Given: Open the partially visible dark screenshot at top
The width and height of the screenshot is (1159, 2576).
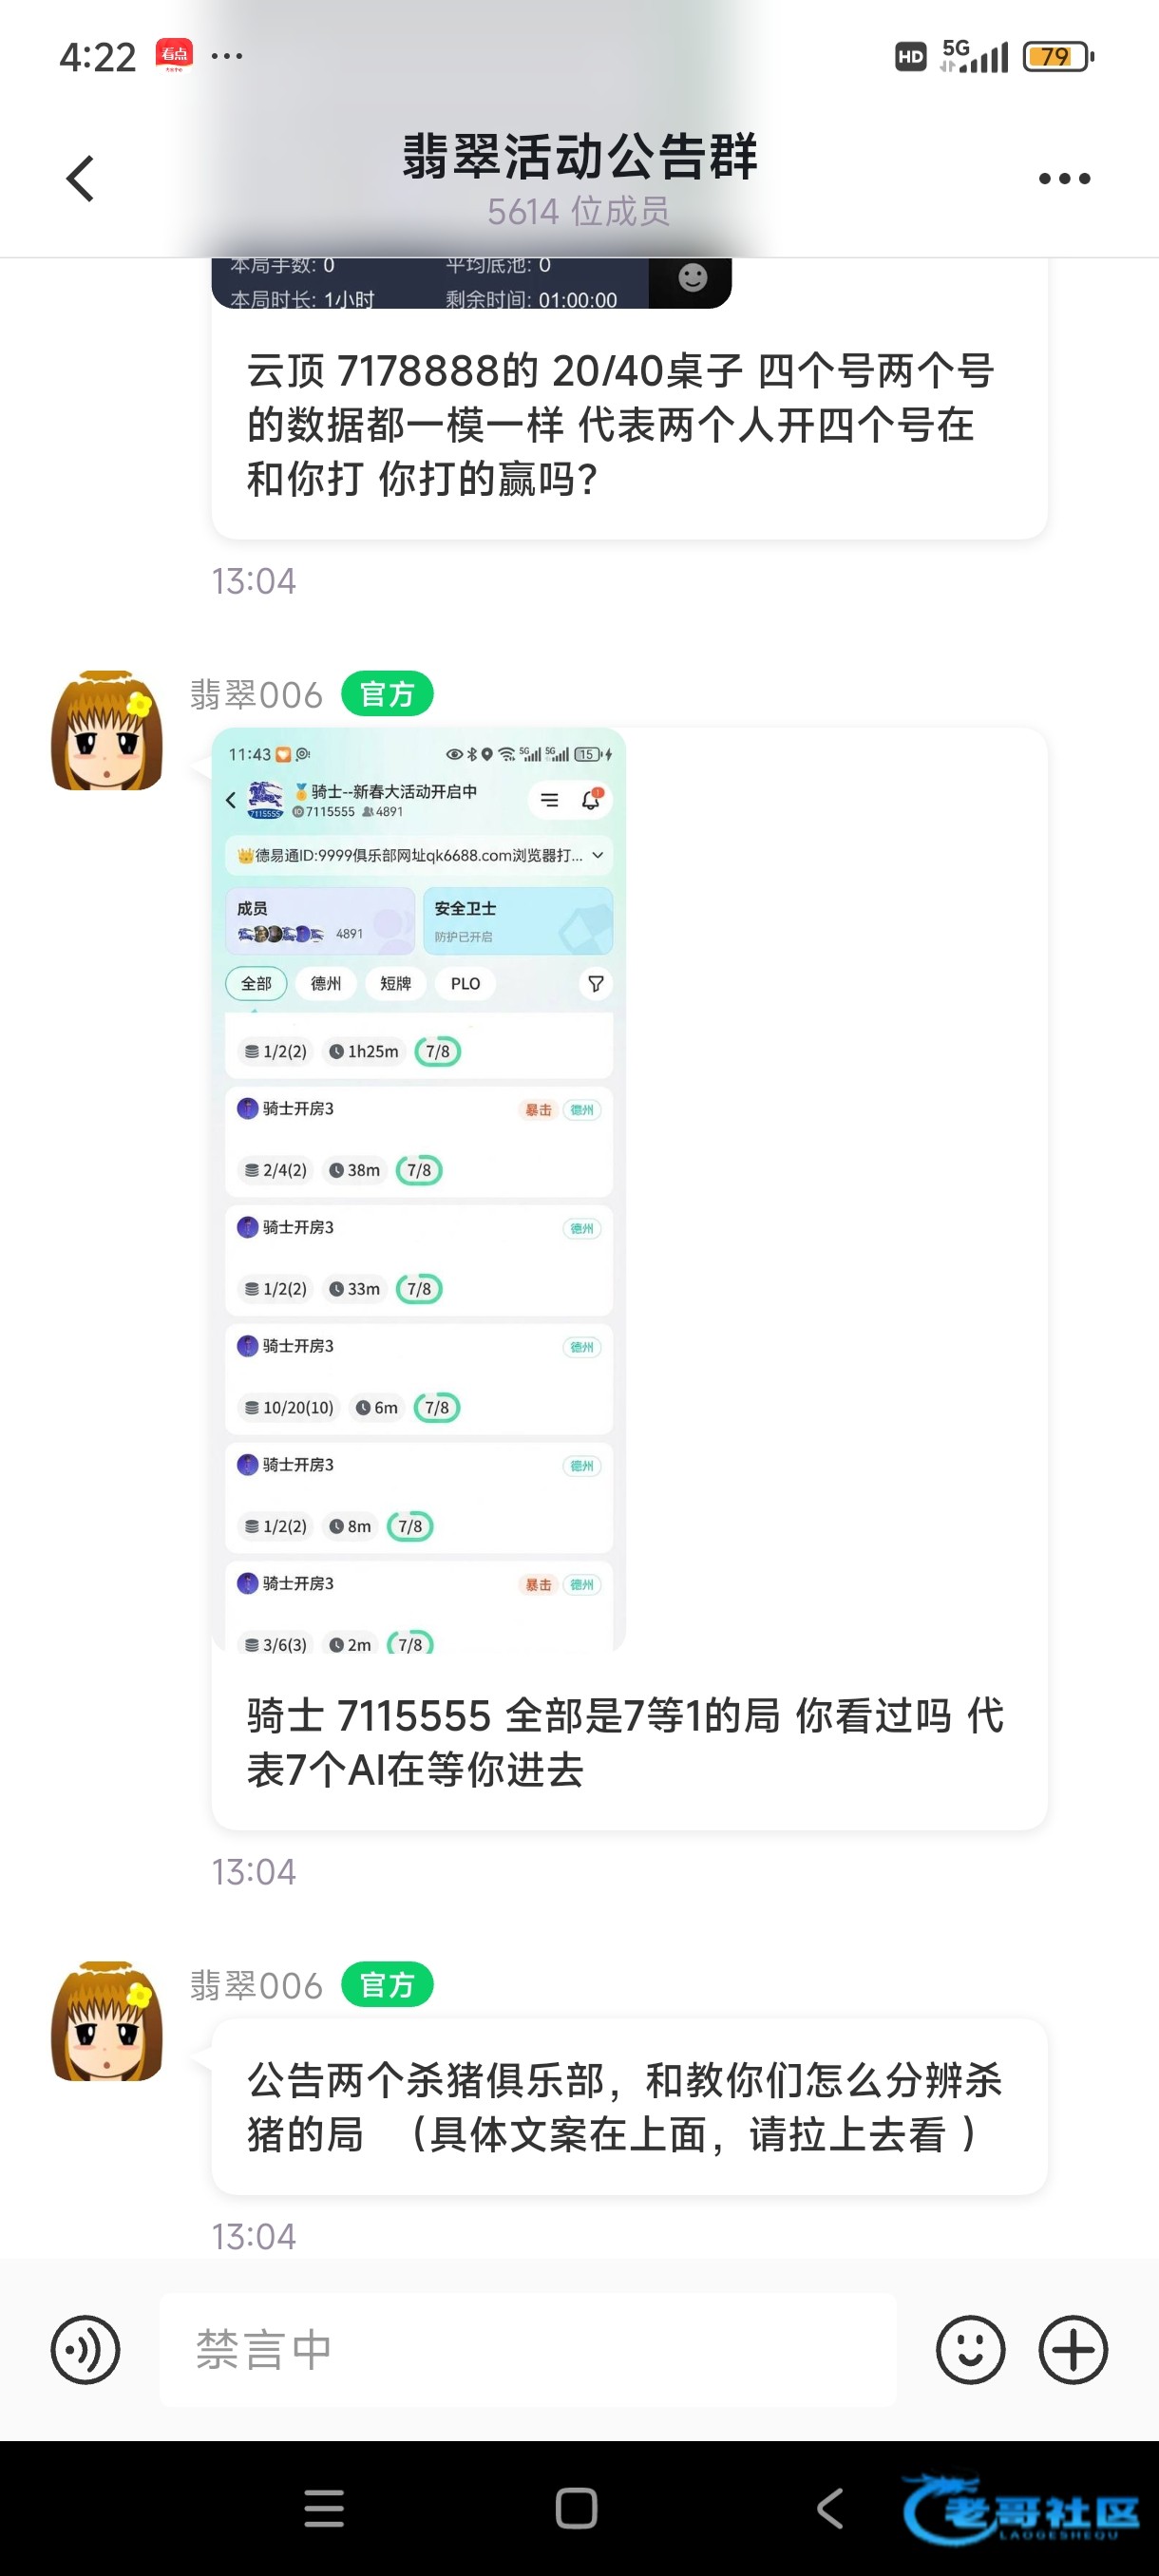Looking at the screenshot, I should (x=471, y=283).
